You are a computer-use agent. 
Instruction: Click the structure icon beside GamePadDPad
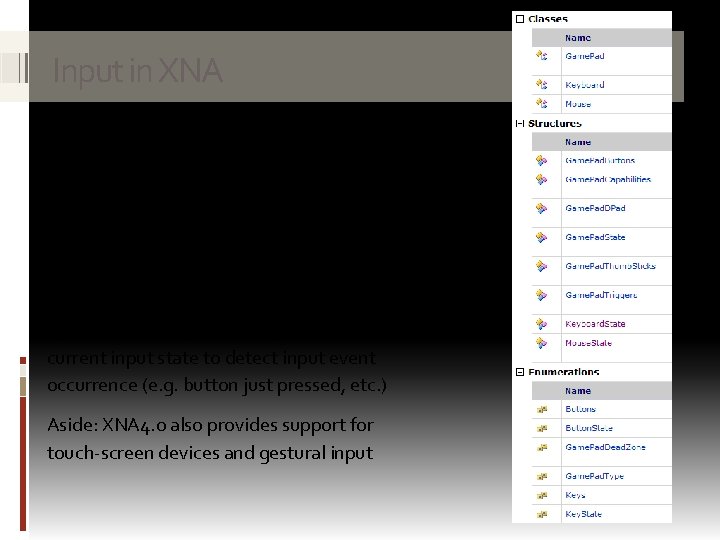point(542,208)
